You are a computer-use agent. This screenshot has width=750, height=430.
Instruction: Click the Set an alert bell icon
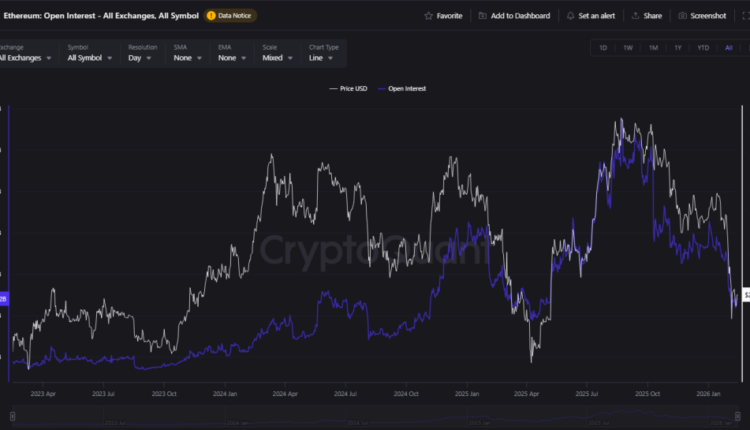click(570, 16)
